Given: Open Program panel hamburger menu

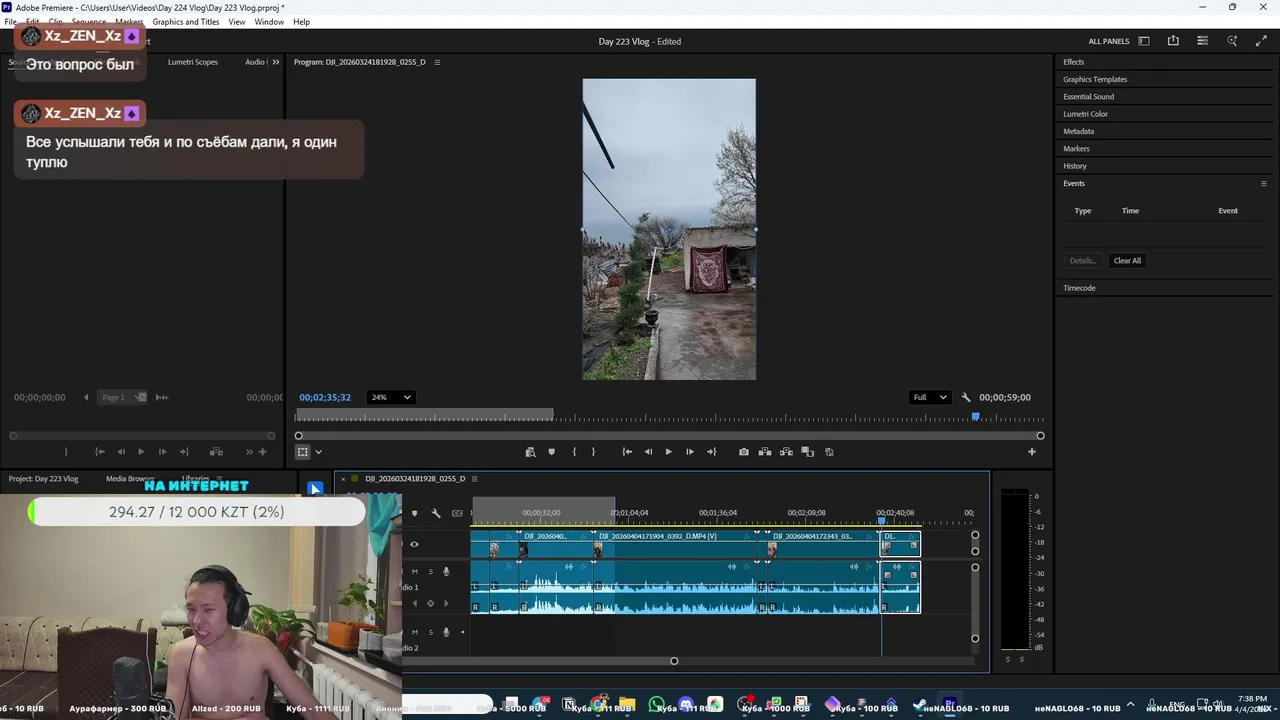Looking at the screenshot, I should point(437,62).
